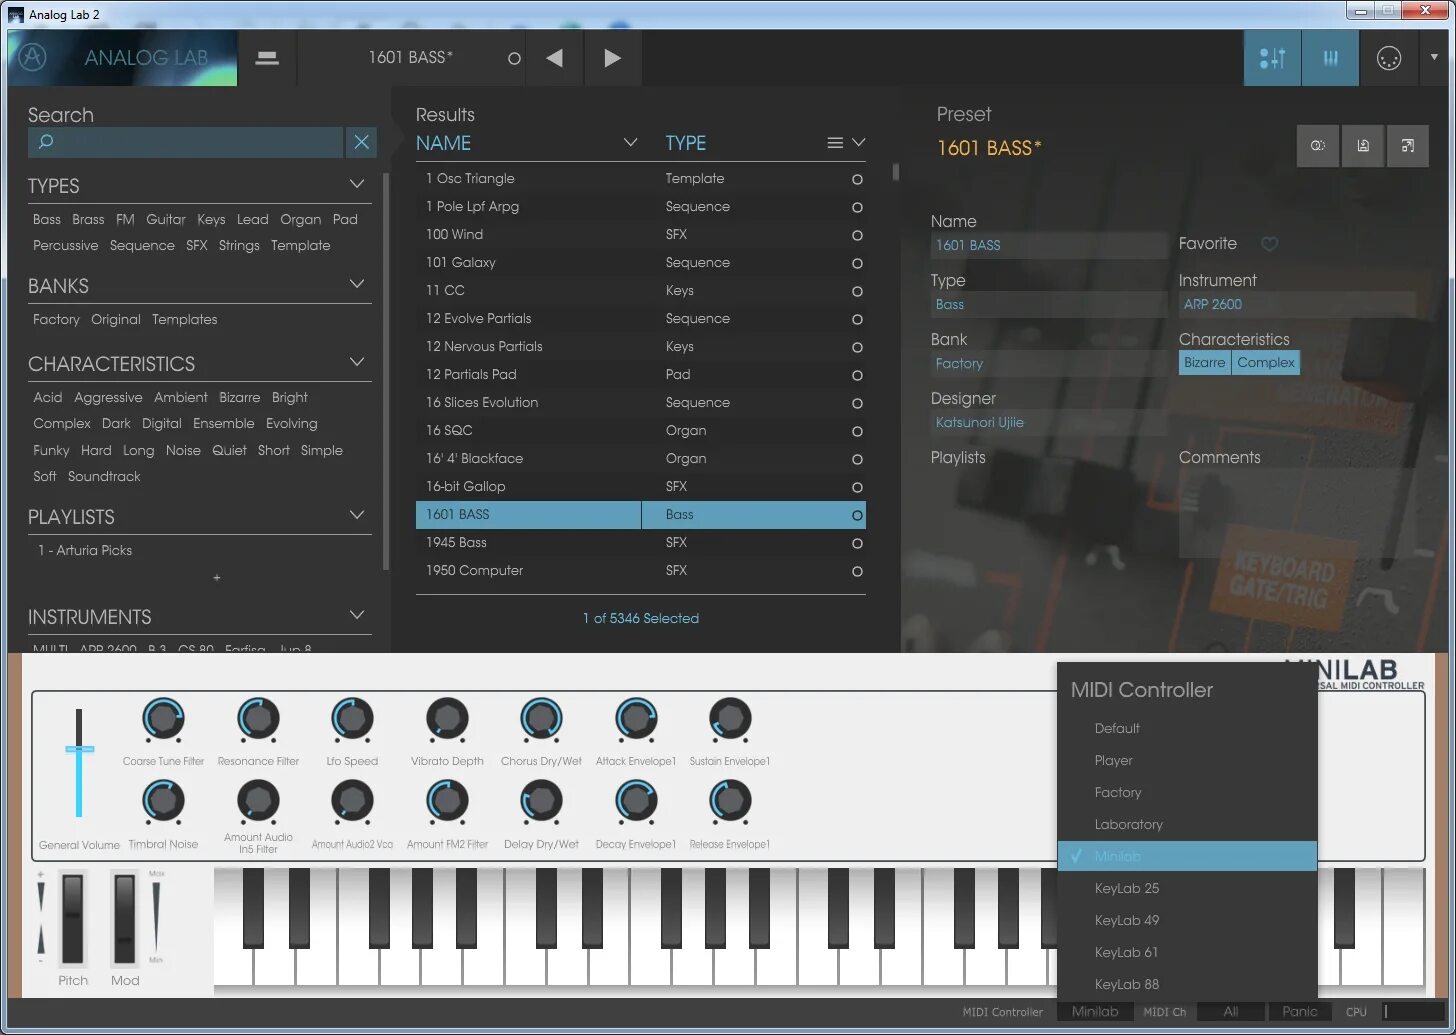The image size is (1456, 1035).
Task: Go to previous preset arrow
Action: point(554,58)
